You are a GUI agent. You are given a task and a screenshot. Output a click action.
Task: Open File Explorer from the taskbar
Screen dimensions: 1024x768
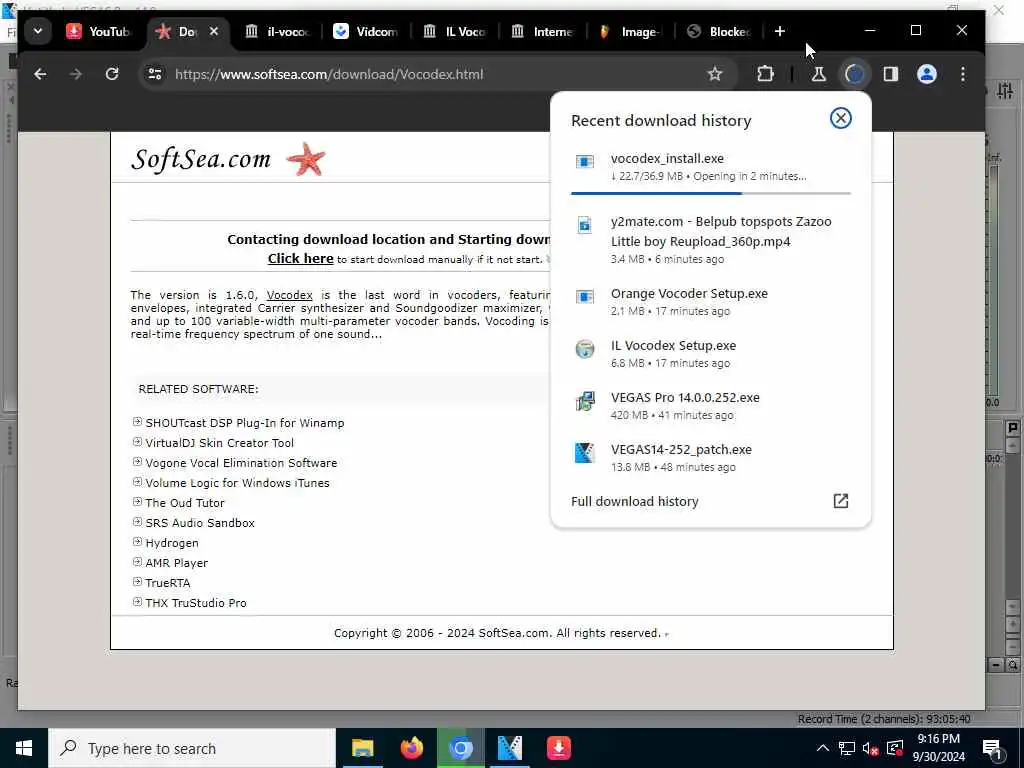pos(362,748)
